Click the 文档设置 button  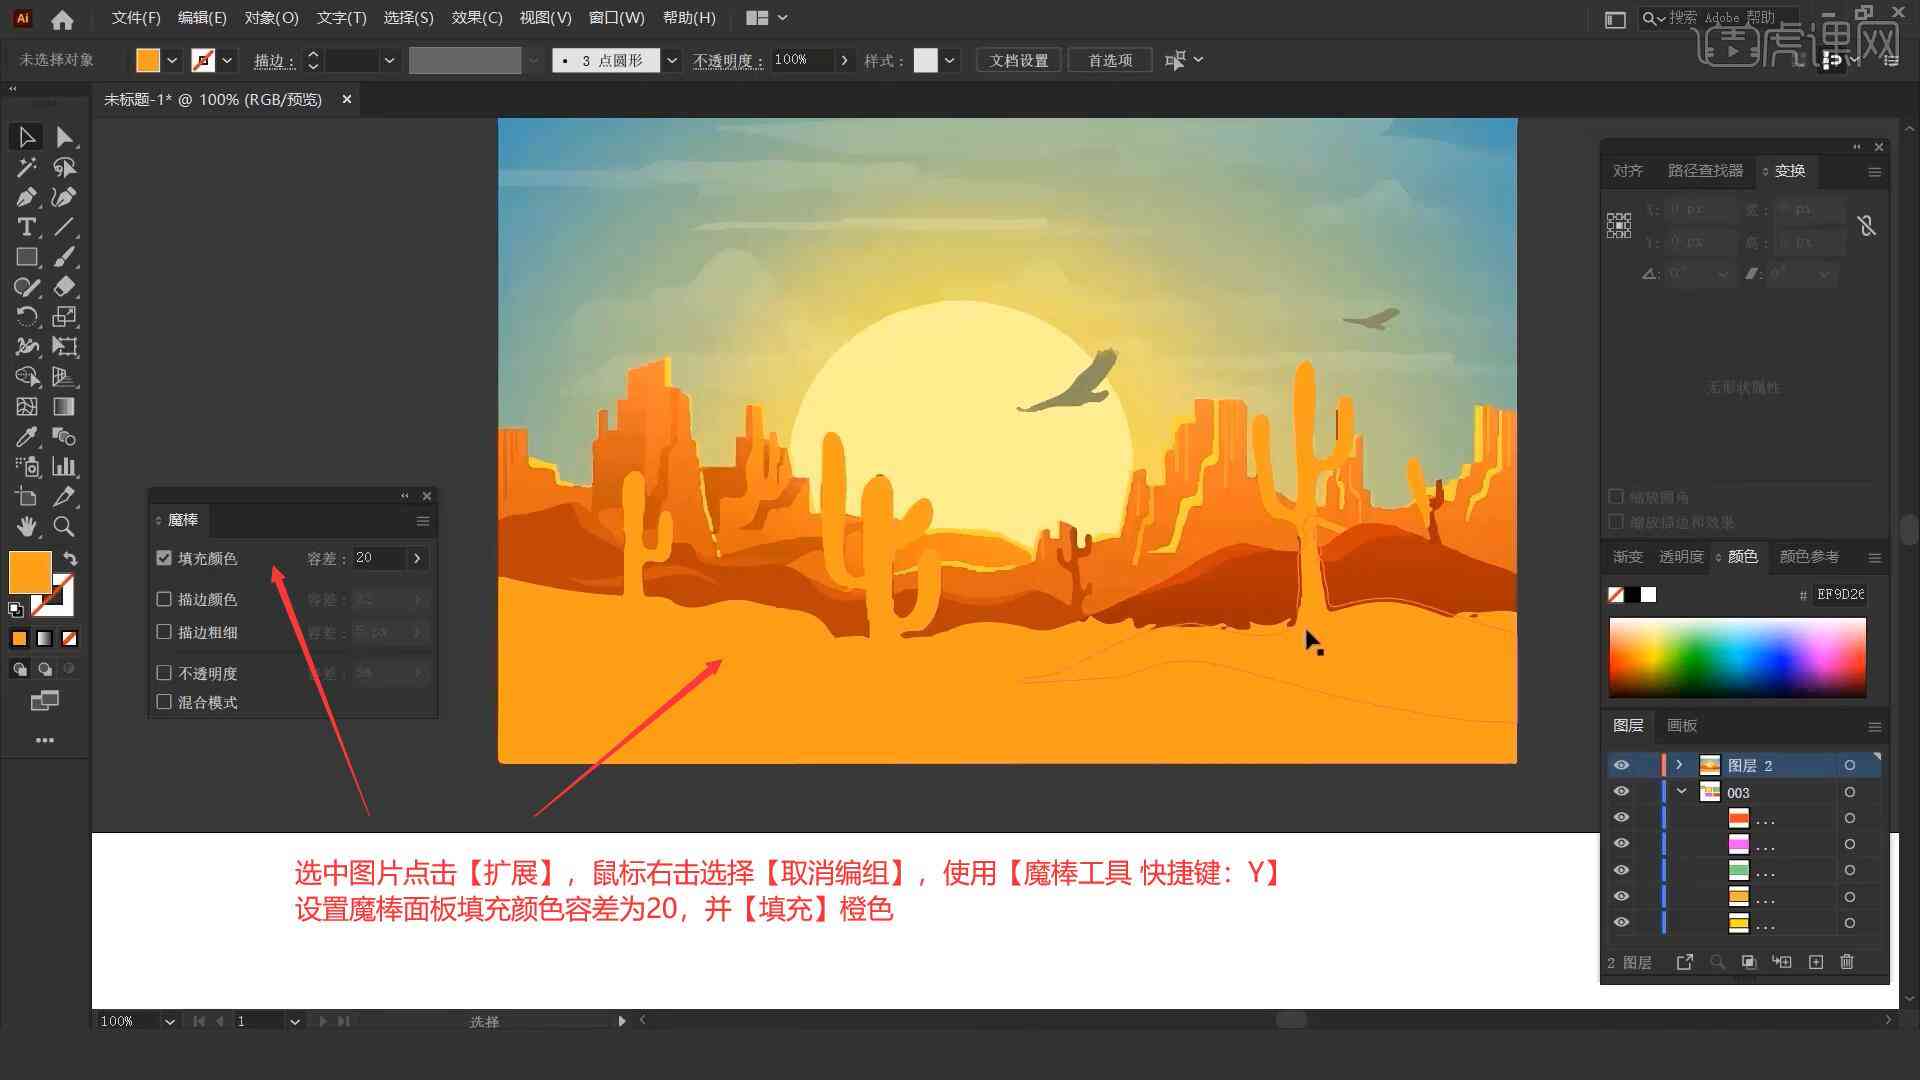[x=1025, y=59]
